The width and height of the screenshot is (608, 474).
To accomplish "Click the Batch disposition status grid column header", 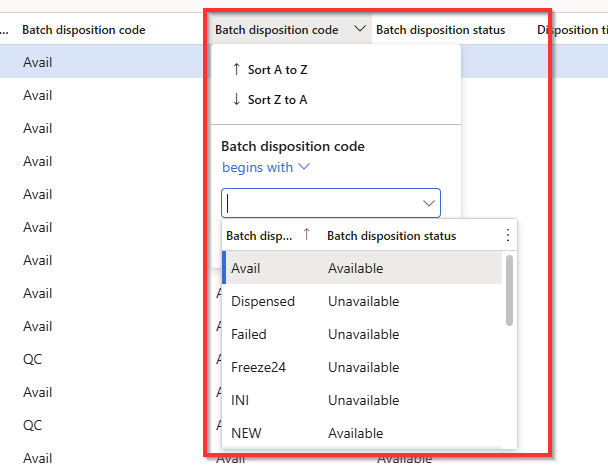I will (x=440, y=30).
